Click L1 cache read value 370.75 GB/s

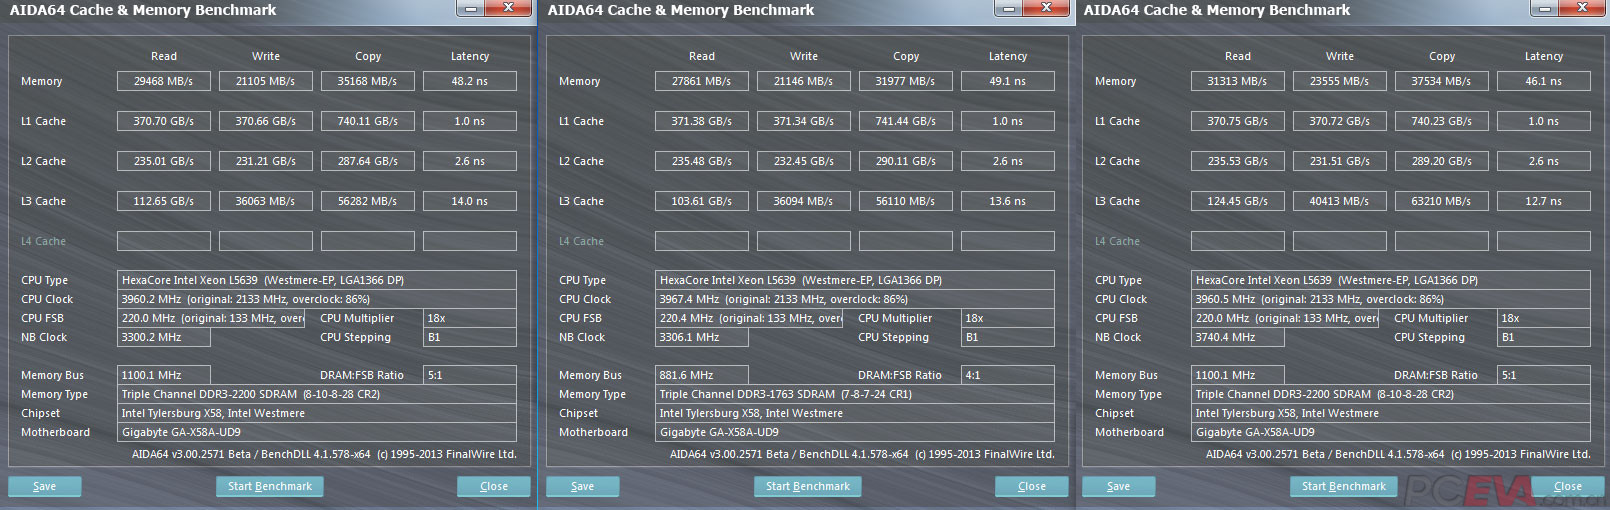point(1238,121)
